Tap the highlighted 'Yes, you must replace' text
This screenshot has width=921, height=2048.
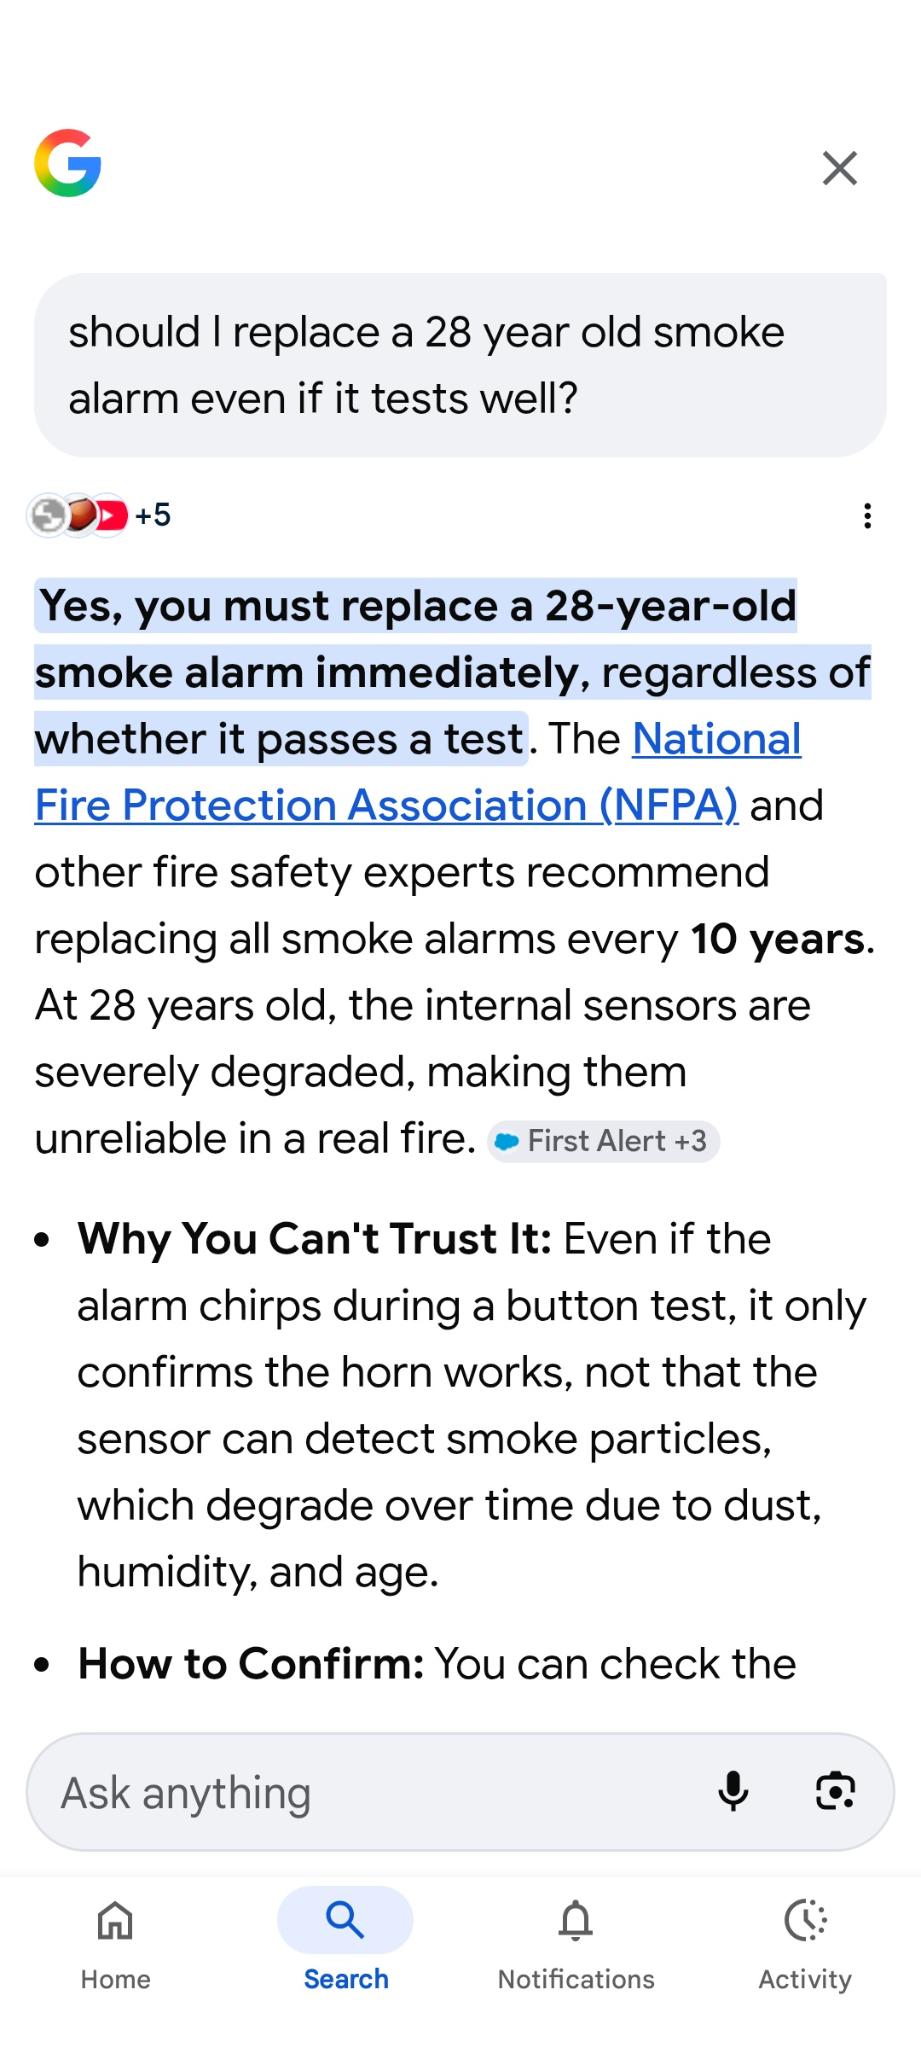coord(416,607)
